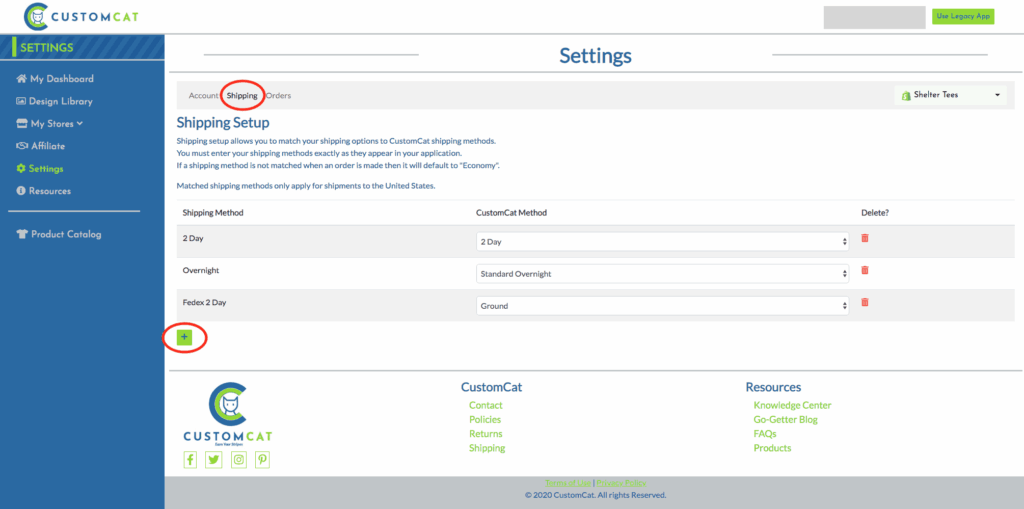Click the Settings gear icon in sidebar
The height and width of the screenshot is (509, 1024).
21,169
